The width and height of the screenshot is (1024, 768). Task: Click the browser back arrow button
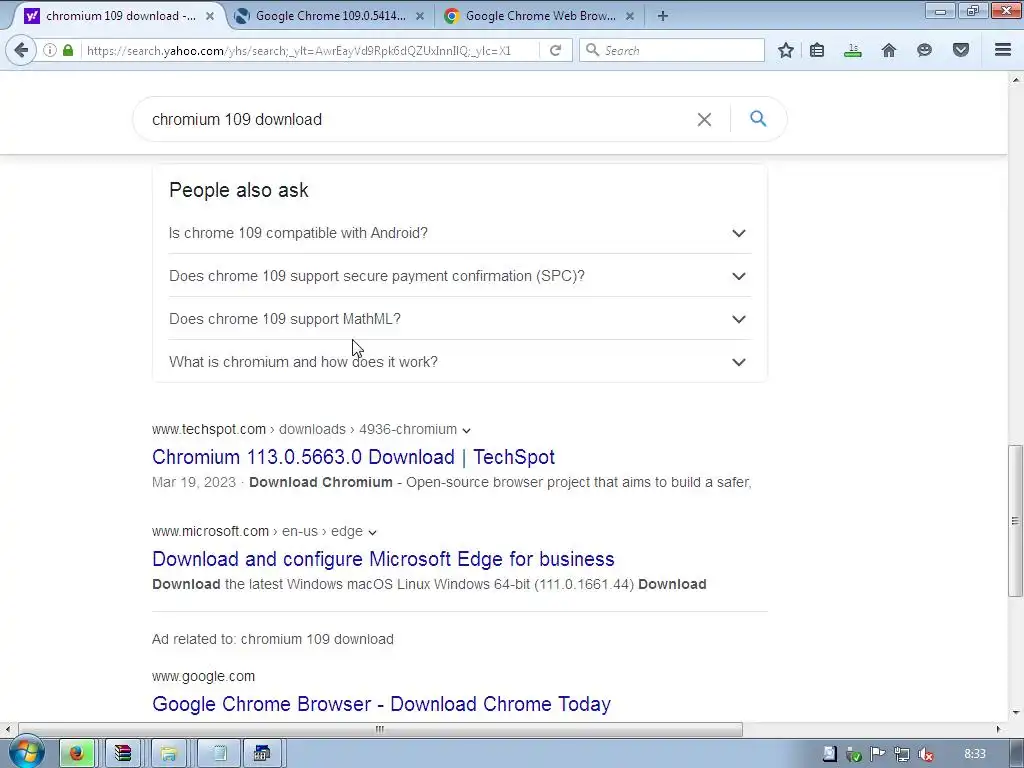pos(21,50)
